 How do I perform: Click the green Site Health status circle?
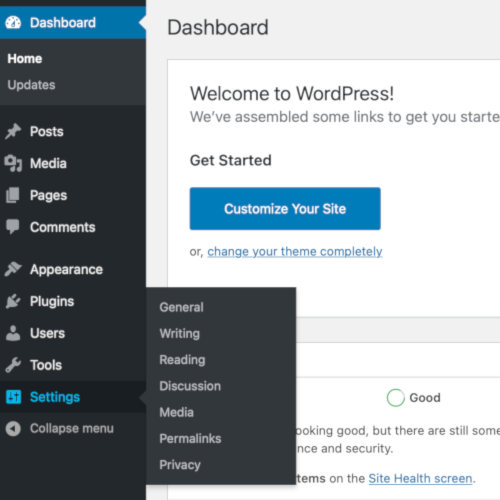395,398
